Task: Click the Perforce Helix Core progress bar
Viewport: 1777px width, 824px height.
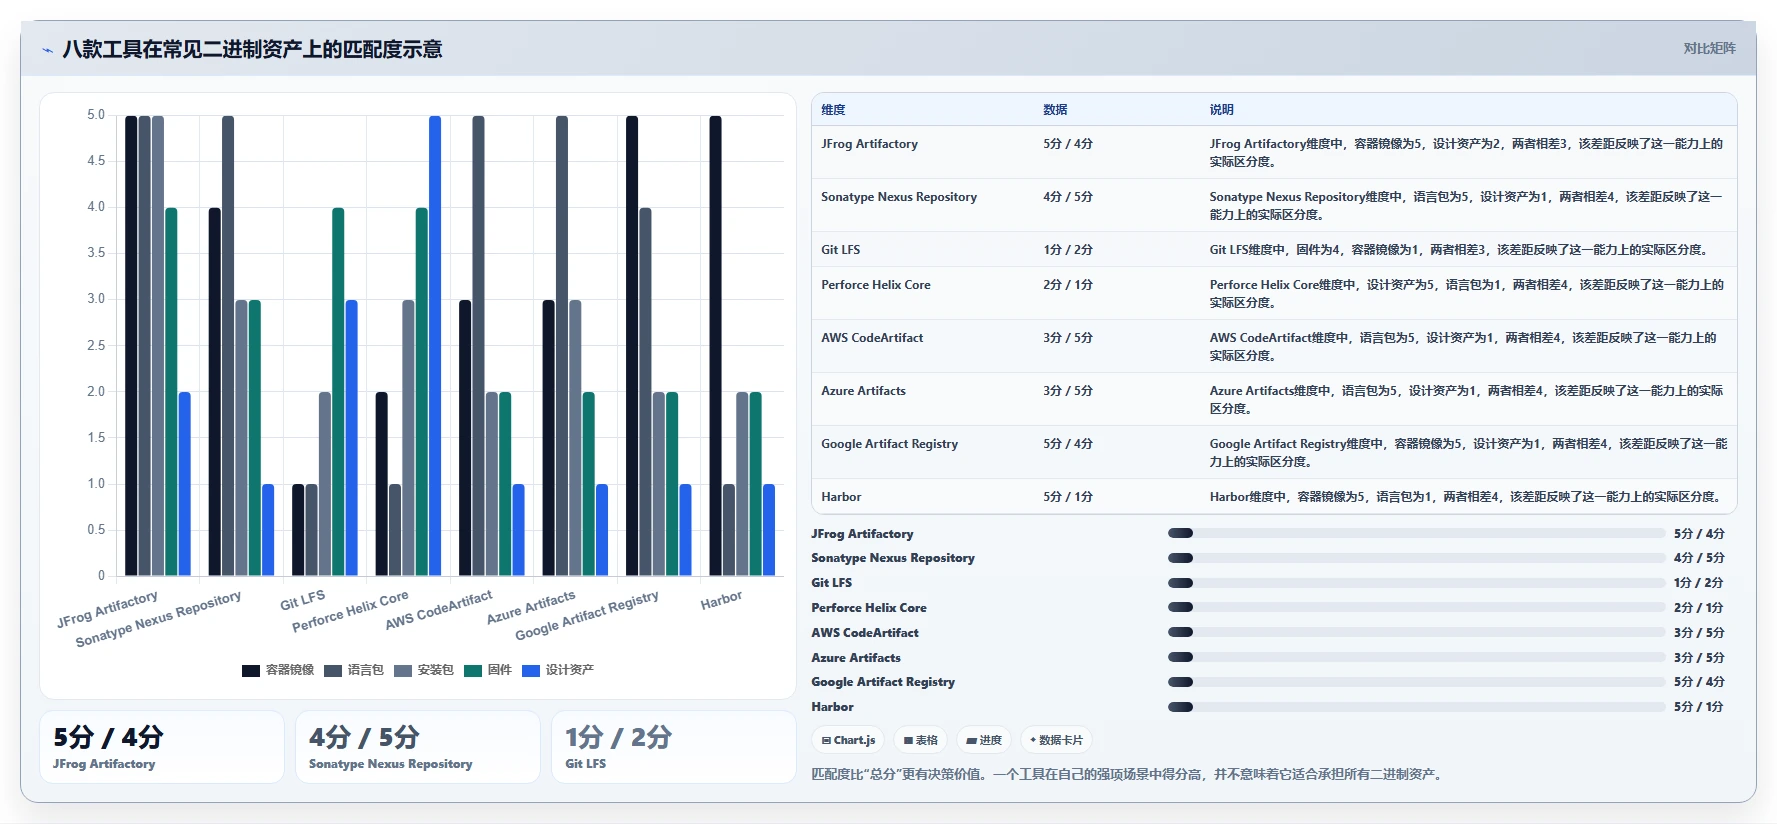Action: click(1416, 608)
